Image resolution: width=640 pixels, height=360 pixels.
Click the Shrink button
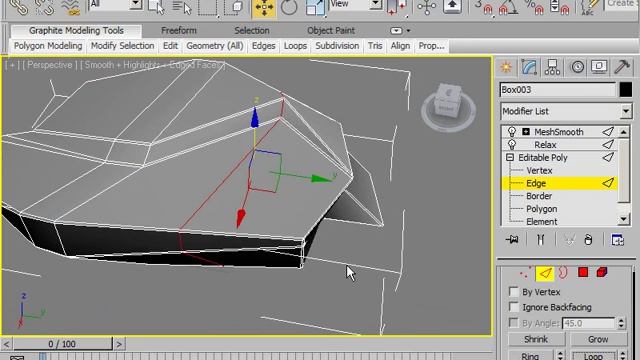tap(536, 339)
